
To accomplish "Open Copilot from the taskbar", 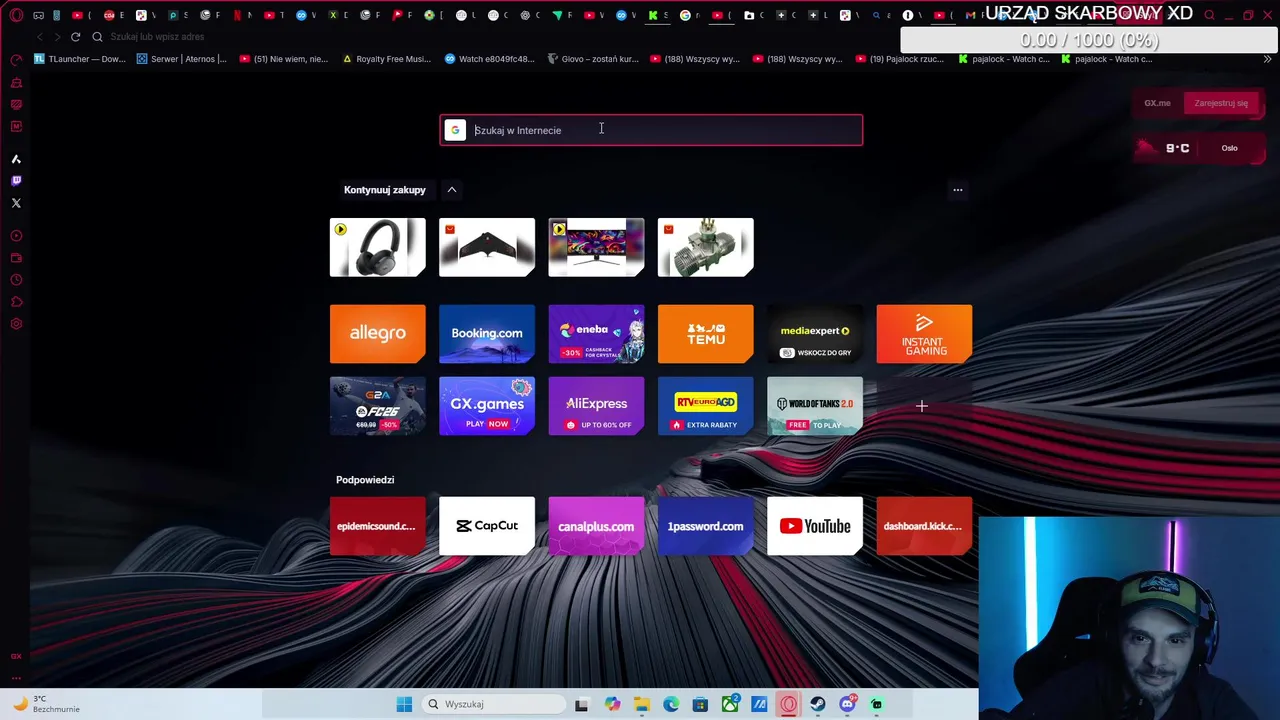I will tap(612, 704).
